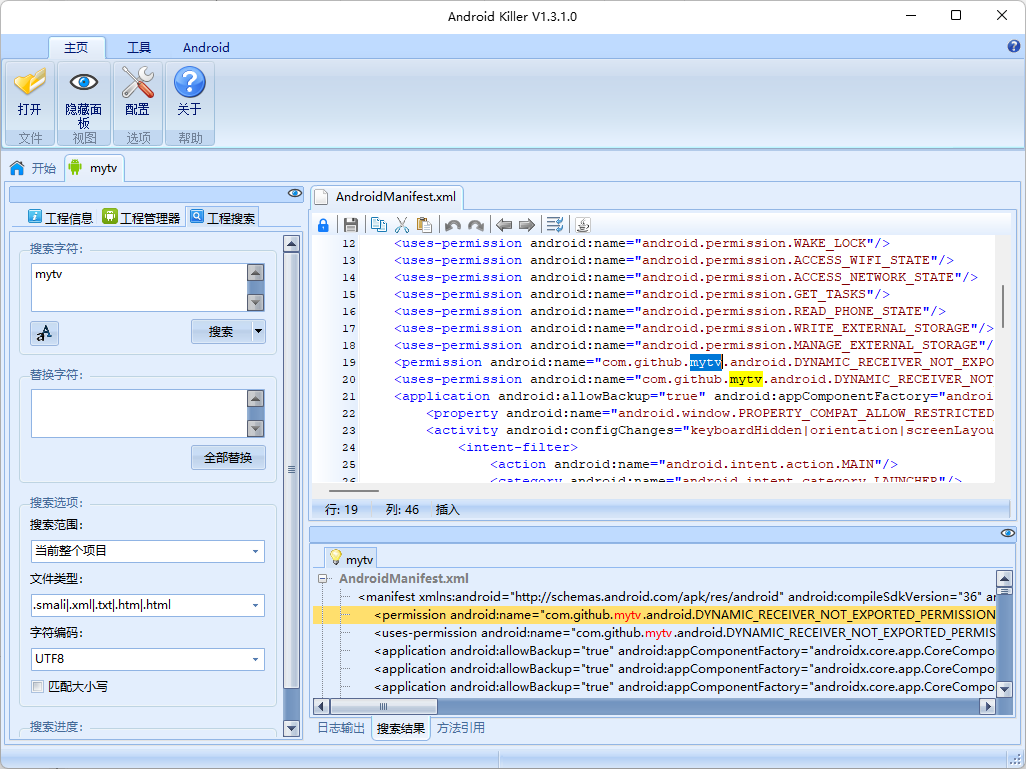The image size is (1026, 769).
Task: Undo with the curved left arrow icon
Action: pyautogui.click(x=452, y=225)
